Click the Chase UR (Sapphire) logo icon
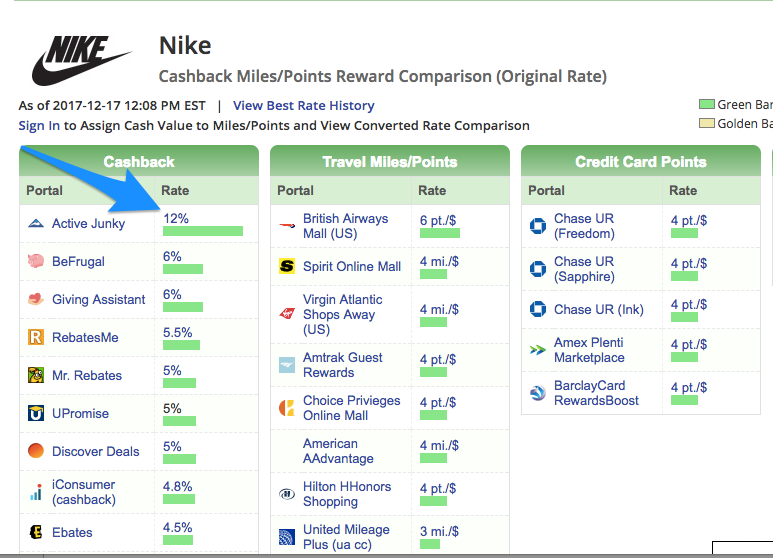This screenshot has height=558, width=773. click(x=538, y=269)
